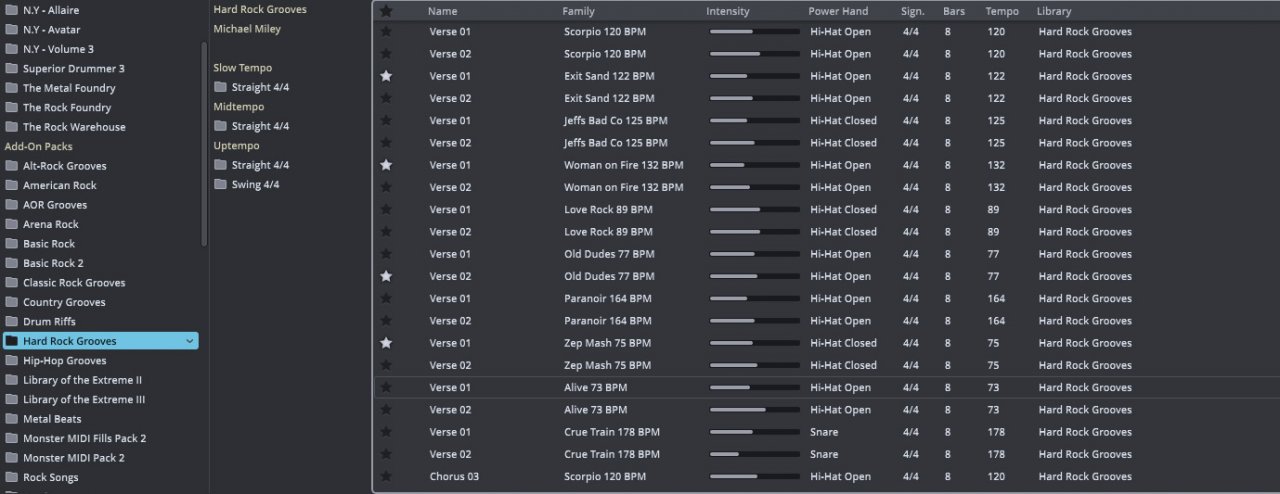Viewport: 1280px width, 494px height.
Task: Click the Intensity column header
Action: point(727,11)
